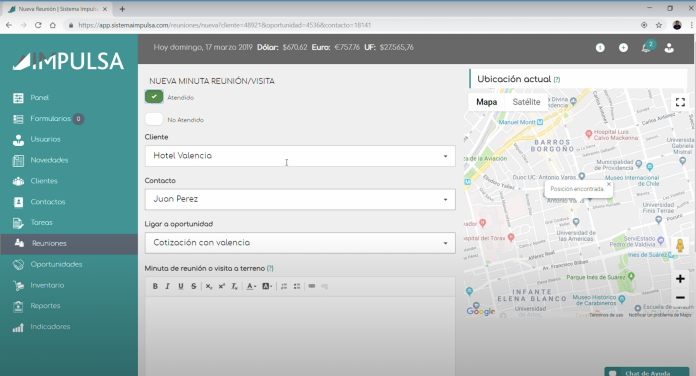Zoom out on the map

click(x=680, y=297)
